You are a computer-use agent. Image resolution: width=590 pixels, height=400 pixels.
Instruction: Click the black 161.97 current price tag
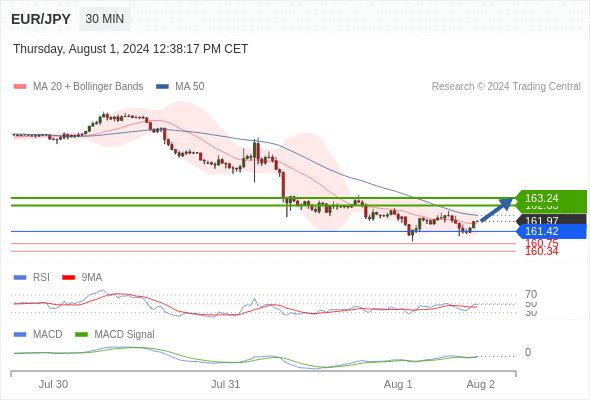(x=551, y=220)
